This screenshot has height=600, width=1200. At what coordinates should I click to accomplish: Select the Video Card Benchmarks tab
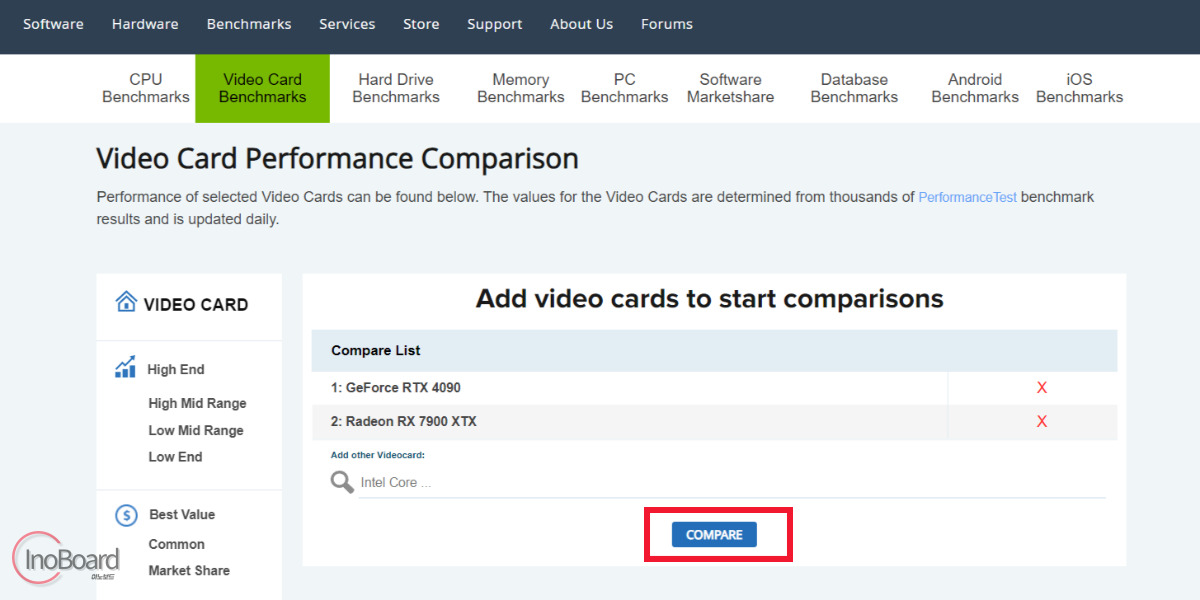[262, 88]
